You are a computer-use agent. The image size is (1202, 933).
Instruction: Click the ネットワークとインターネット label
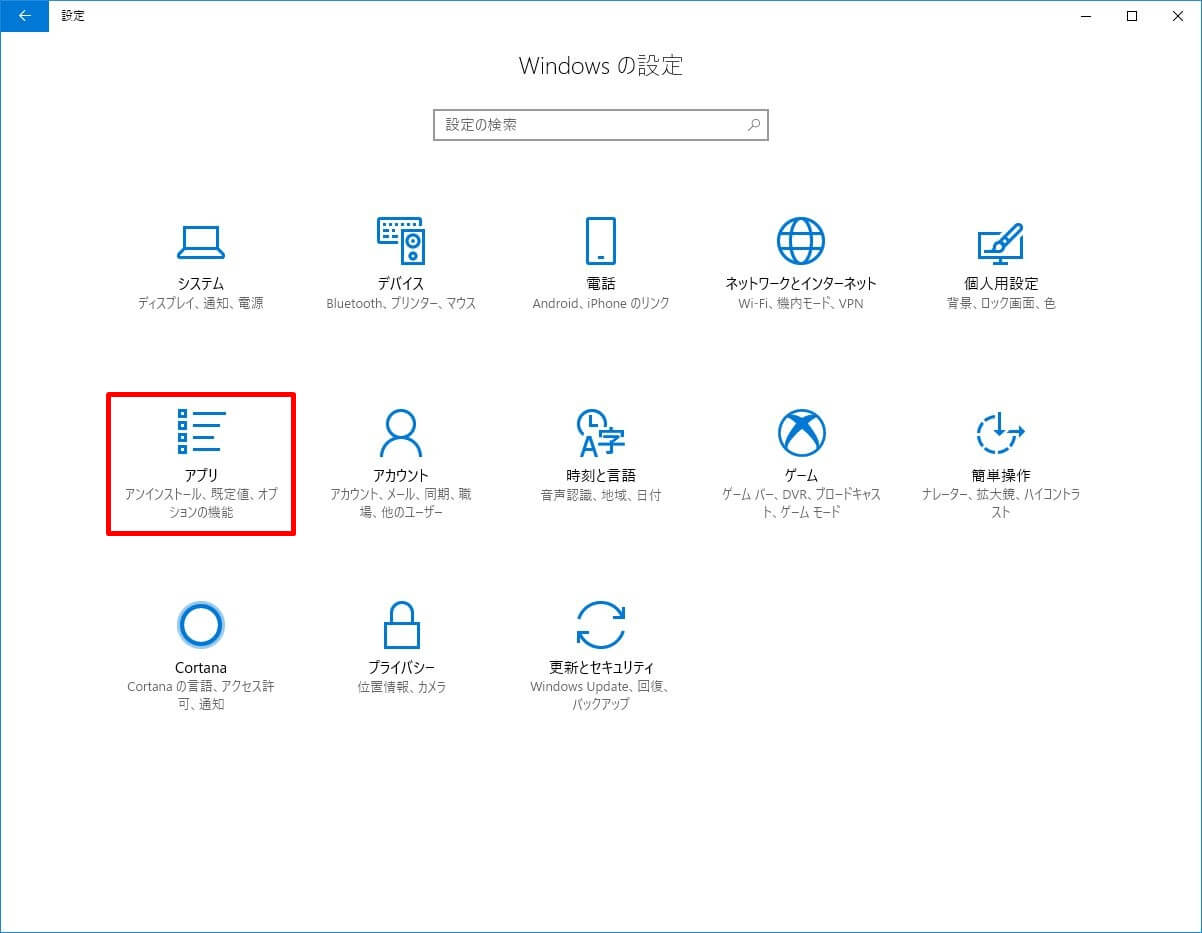point(801,284)
